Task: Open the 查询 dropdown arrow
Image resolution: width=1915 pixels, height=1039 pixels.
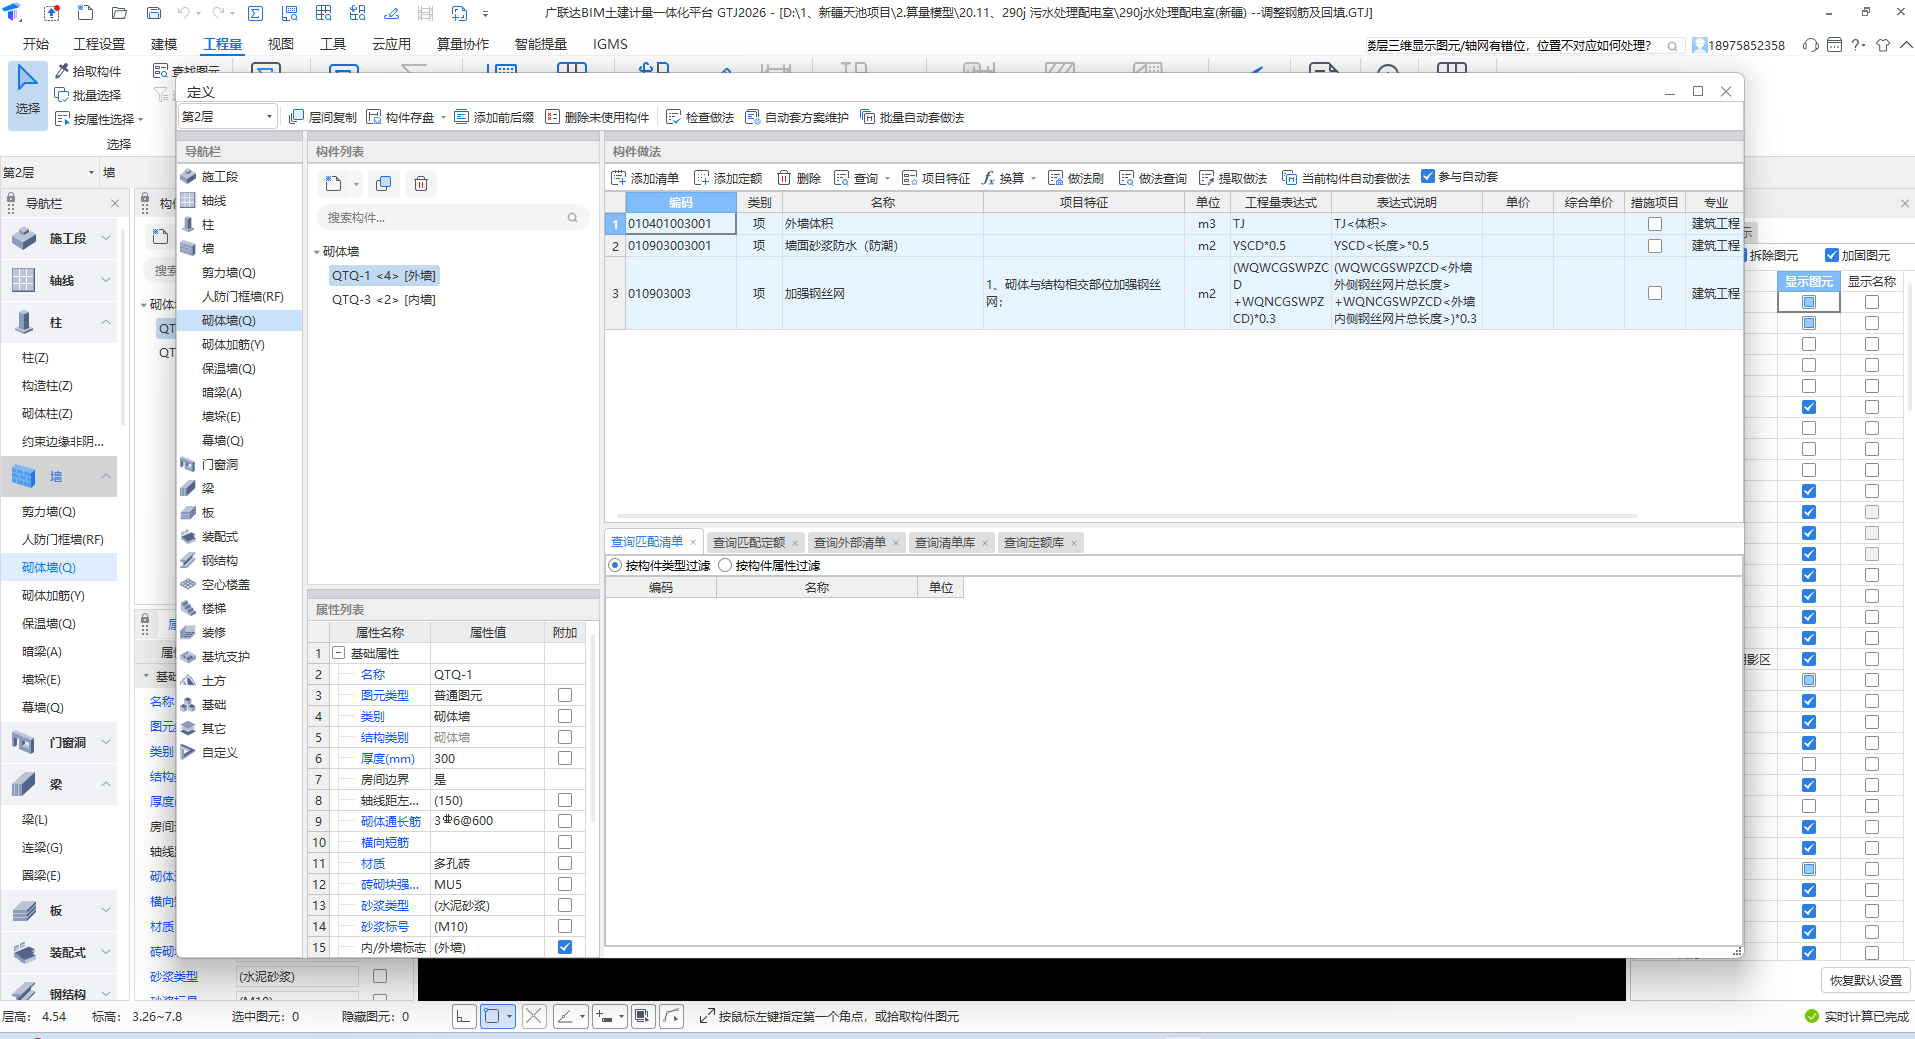Action: click(x=887, y=179)
